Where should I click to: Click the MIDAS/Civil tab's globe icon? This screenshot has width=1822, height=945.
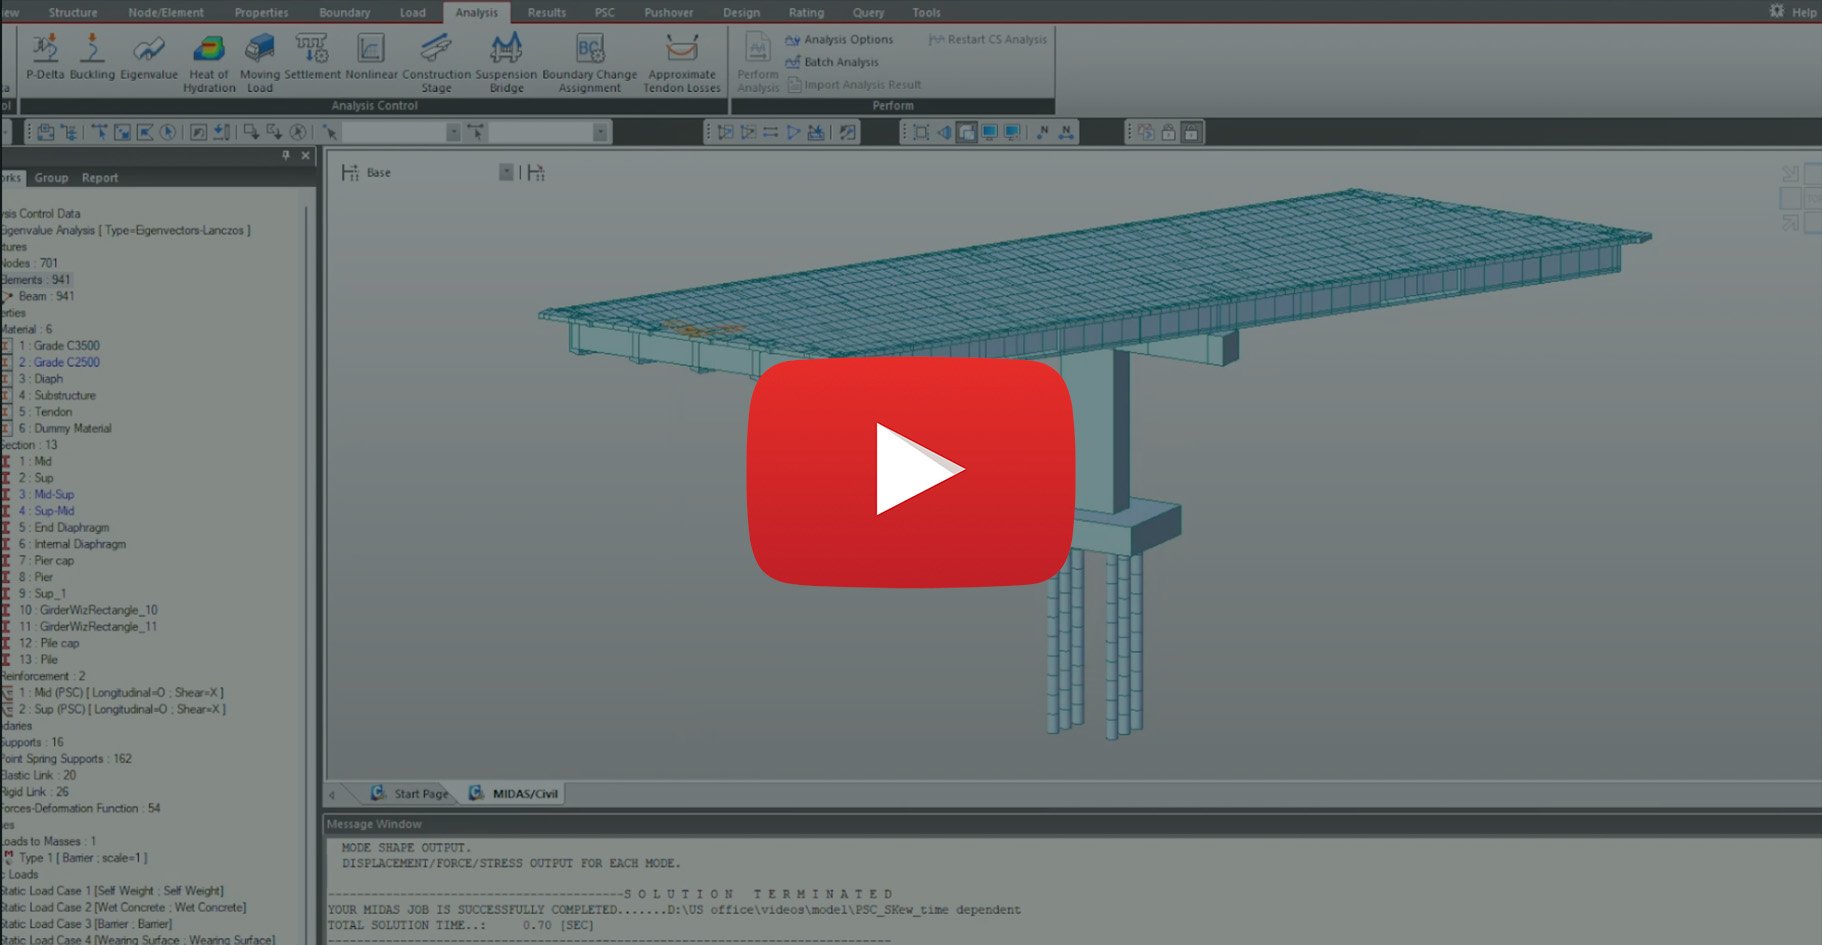click(x=476, y=793)
